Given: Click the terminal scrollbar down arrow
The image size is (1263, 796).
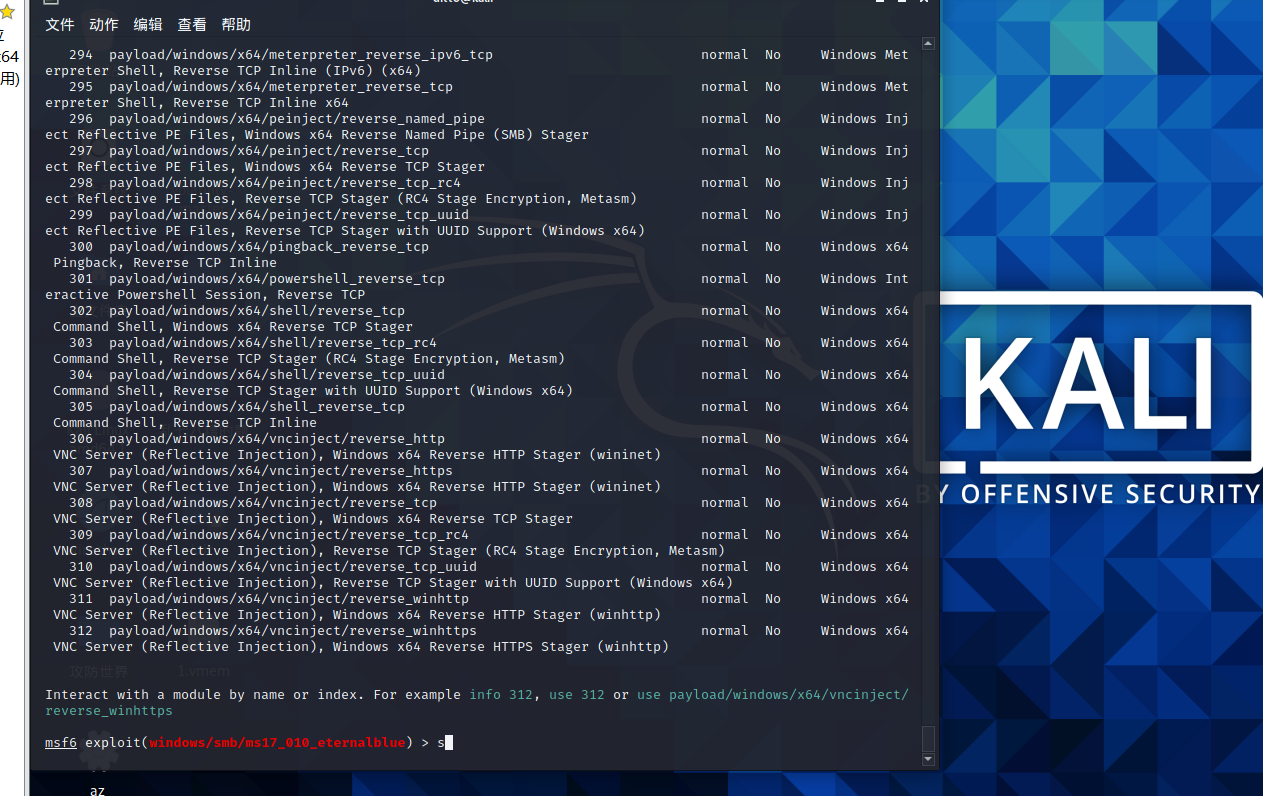Looking at the screenshot, I should [x=928, y=760].
